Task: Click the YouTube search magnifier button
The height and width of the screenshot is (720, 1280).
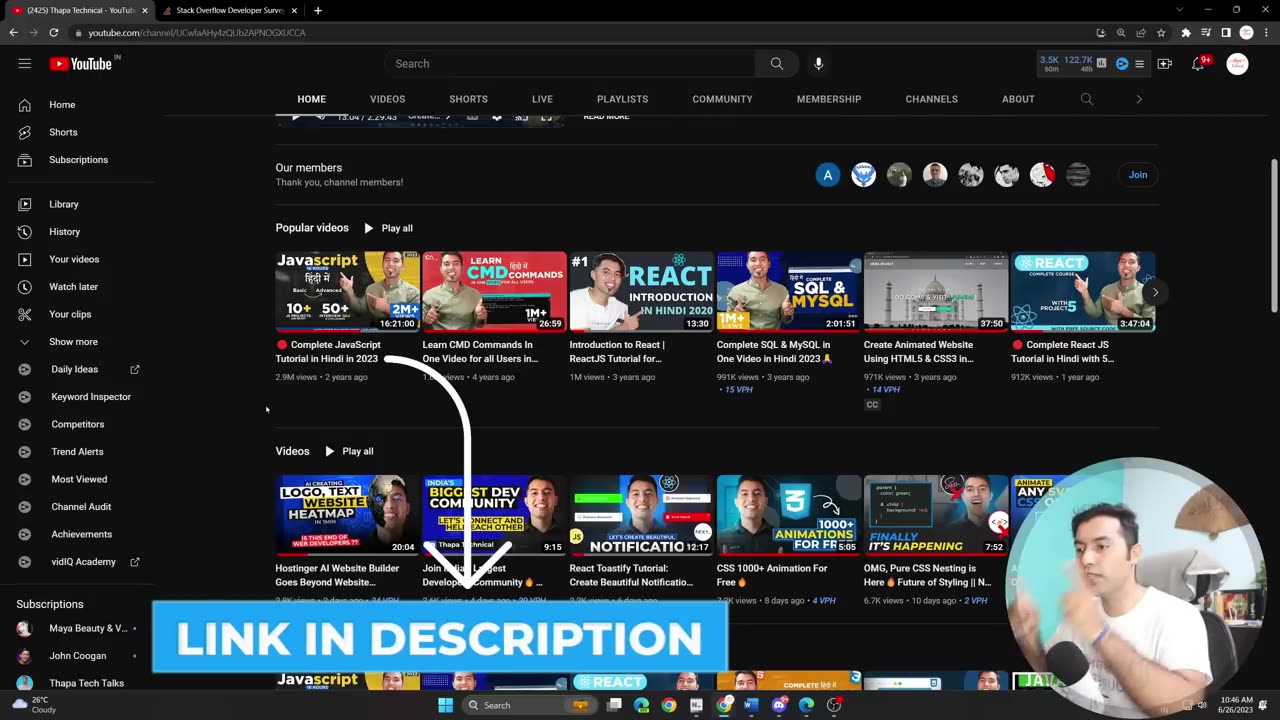Action: (x=776, y=64)
